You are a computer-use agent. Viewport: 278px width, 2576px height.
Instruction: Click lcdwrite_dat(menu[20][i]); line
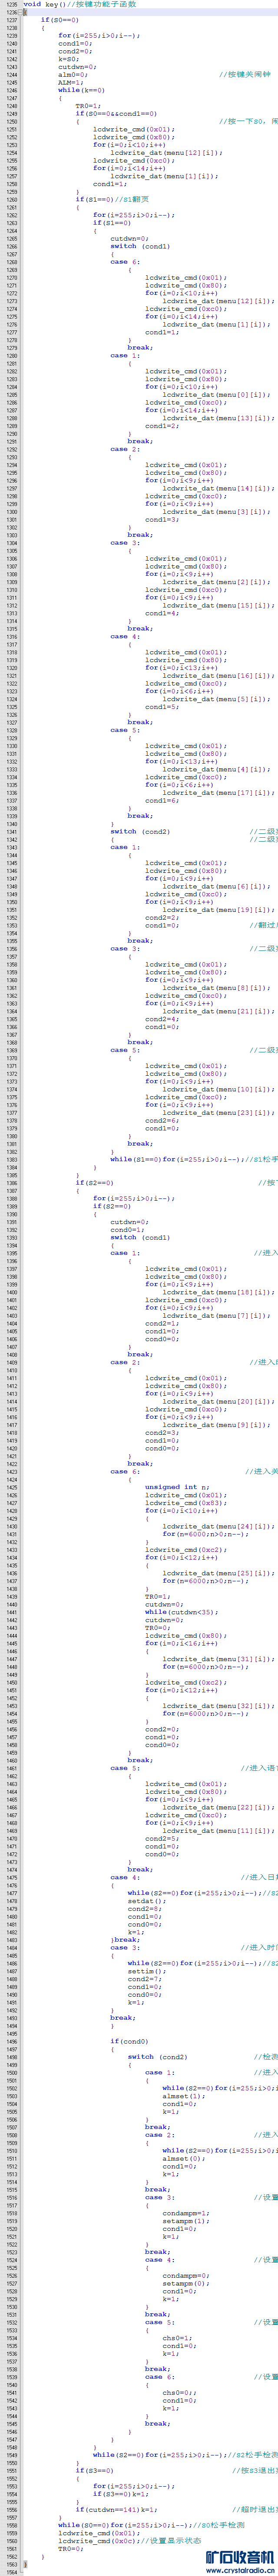218,1401
